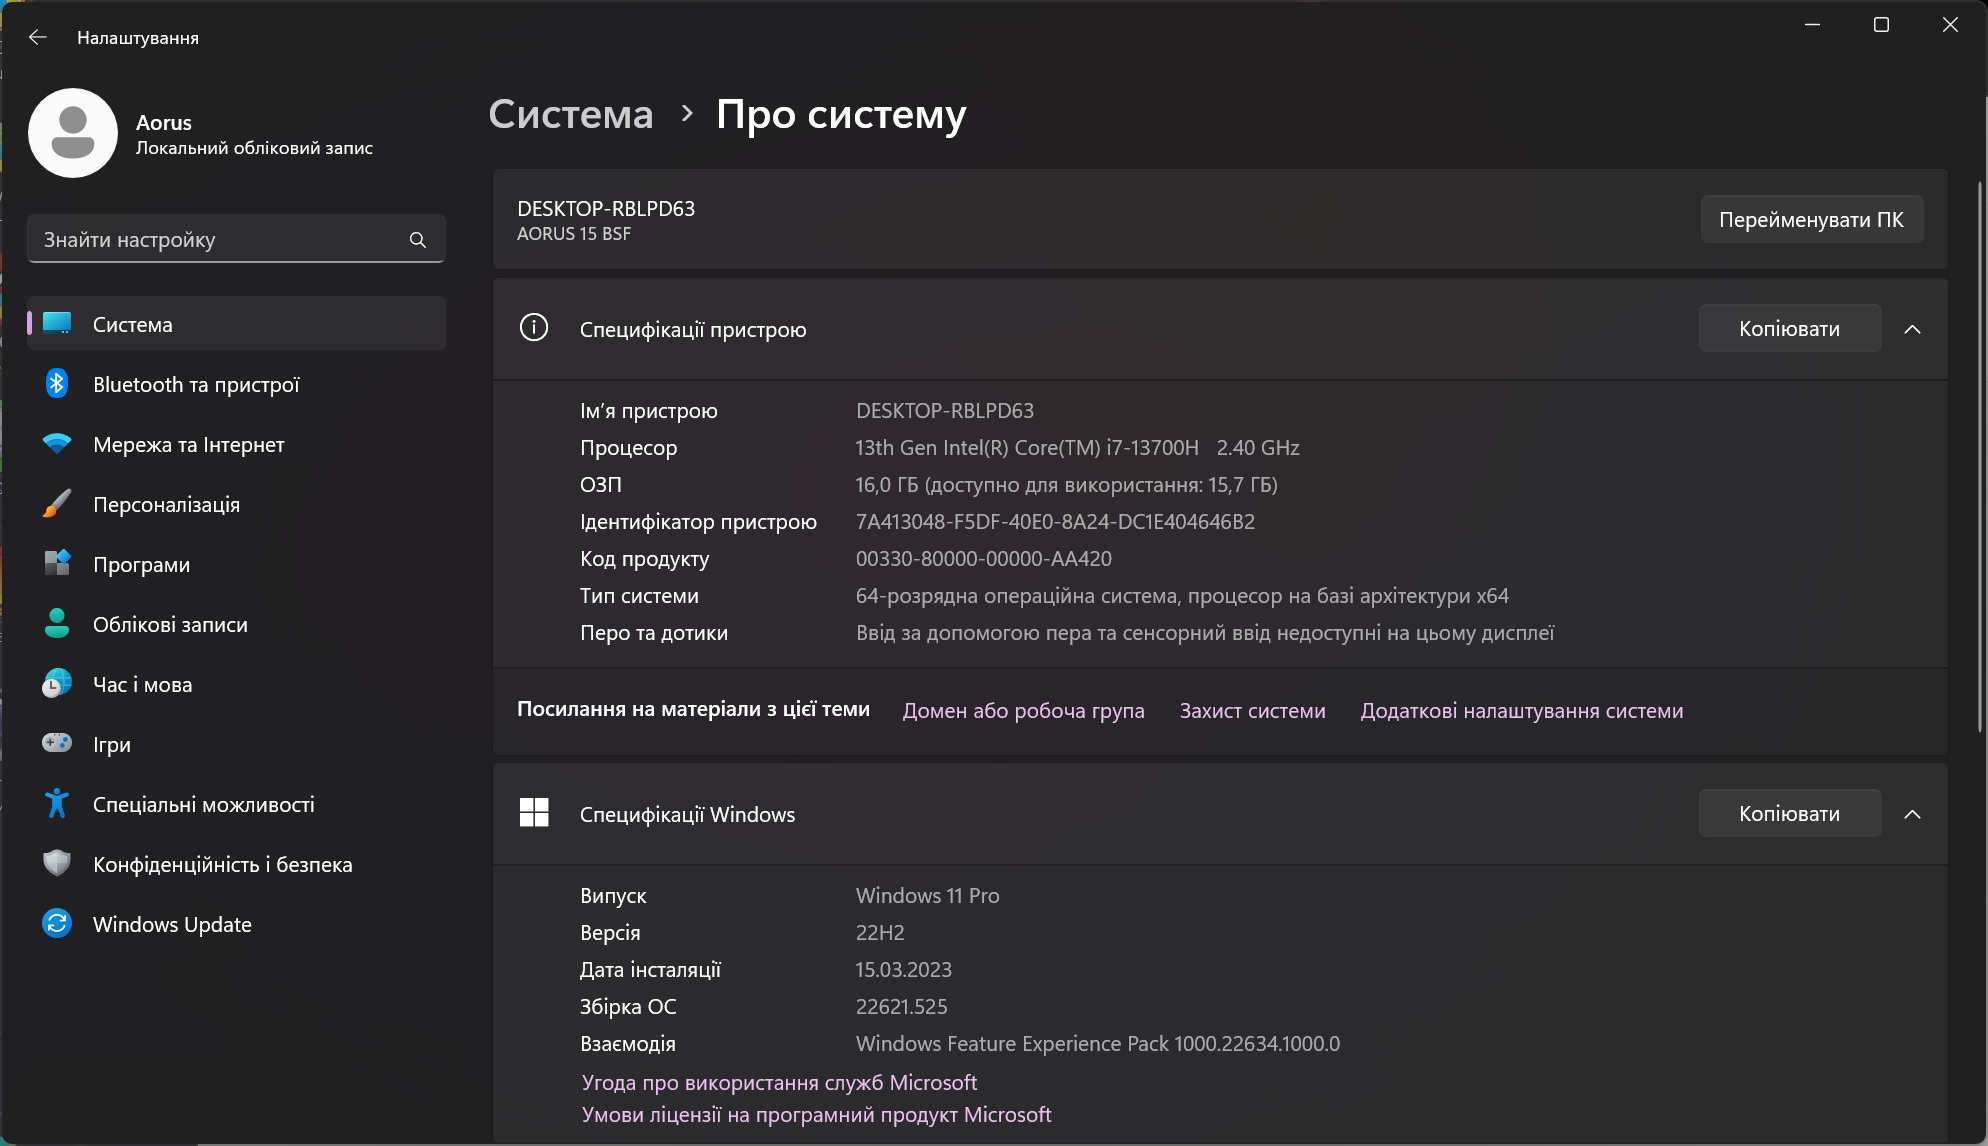Copy device specifications with Копіювати
Image resolution: width=1988 pixels, height=1146 pixels.
[x=1789, y=329]
